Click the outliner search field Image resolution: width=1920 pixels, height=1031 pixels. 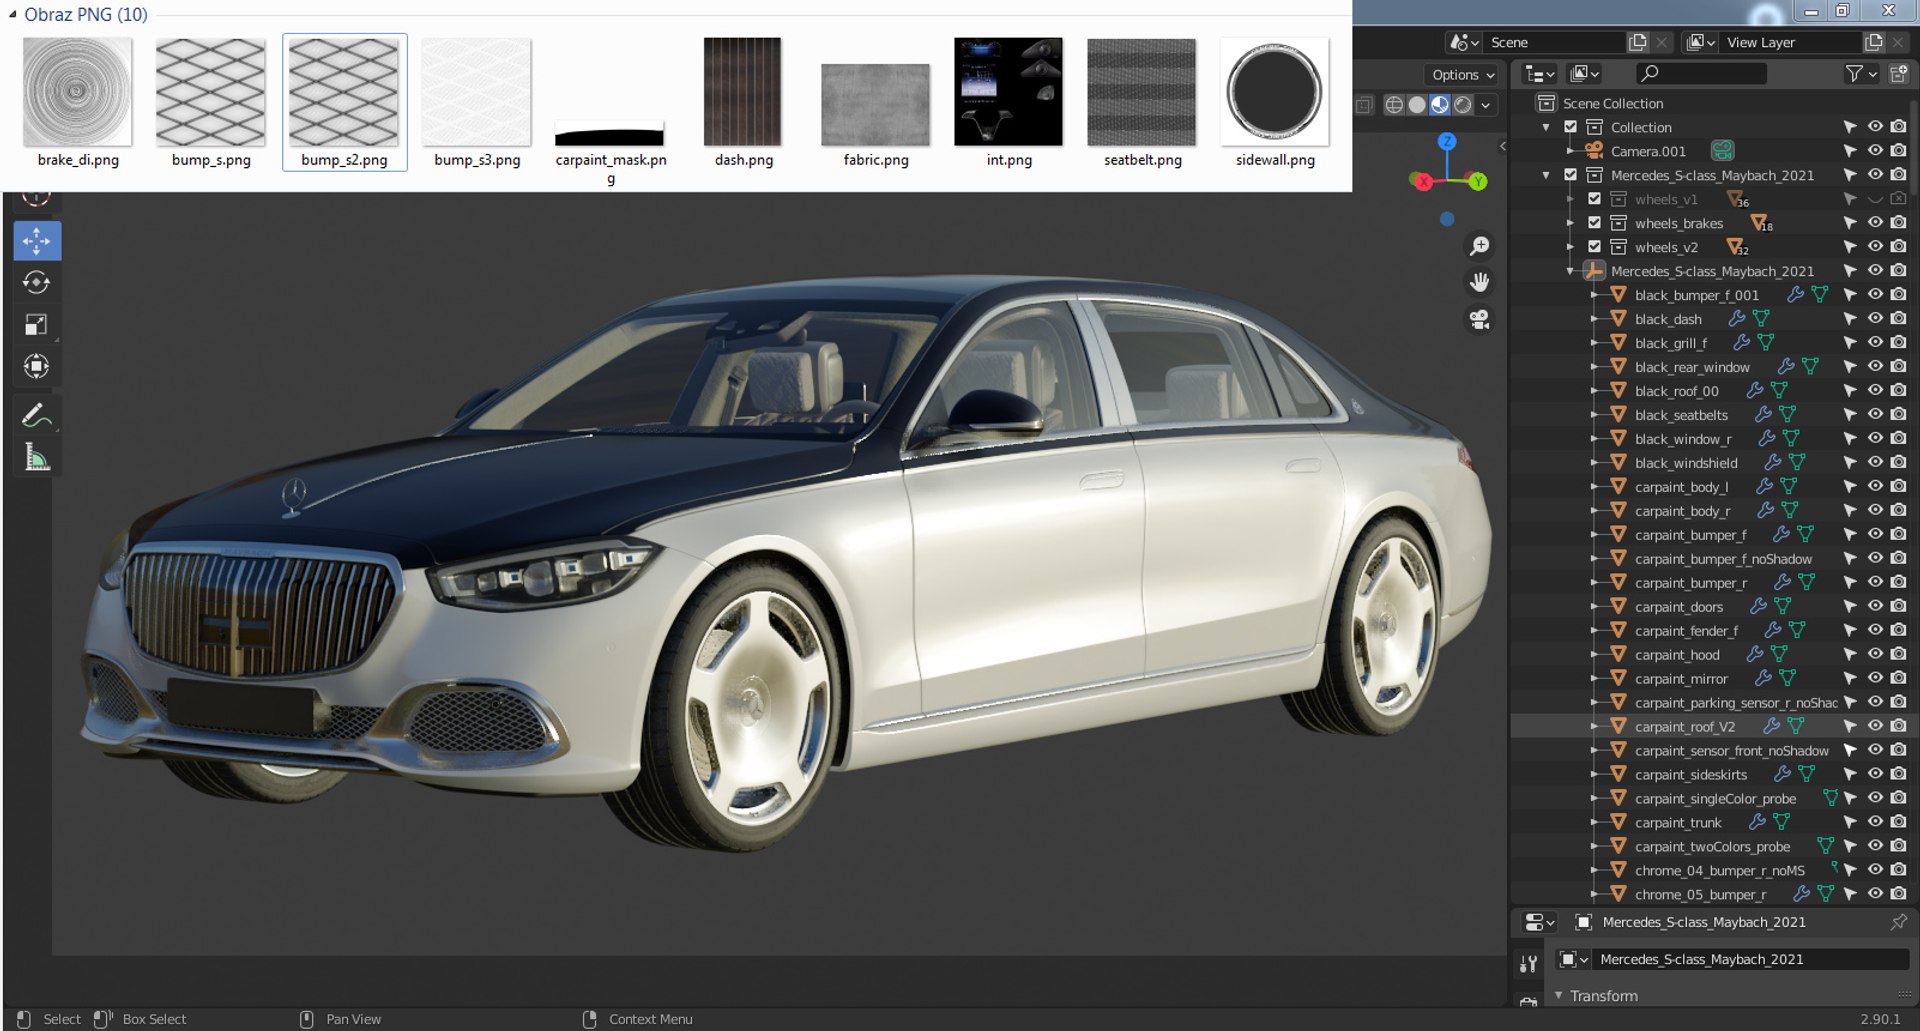tap(1702, 73)
